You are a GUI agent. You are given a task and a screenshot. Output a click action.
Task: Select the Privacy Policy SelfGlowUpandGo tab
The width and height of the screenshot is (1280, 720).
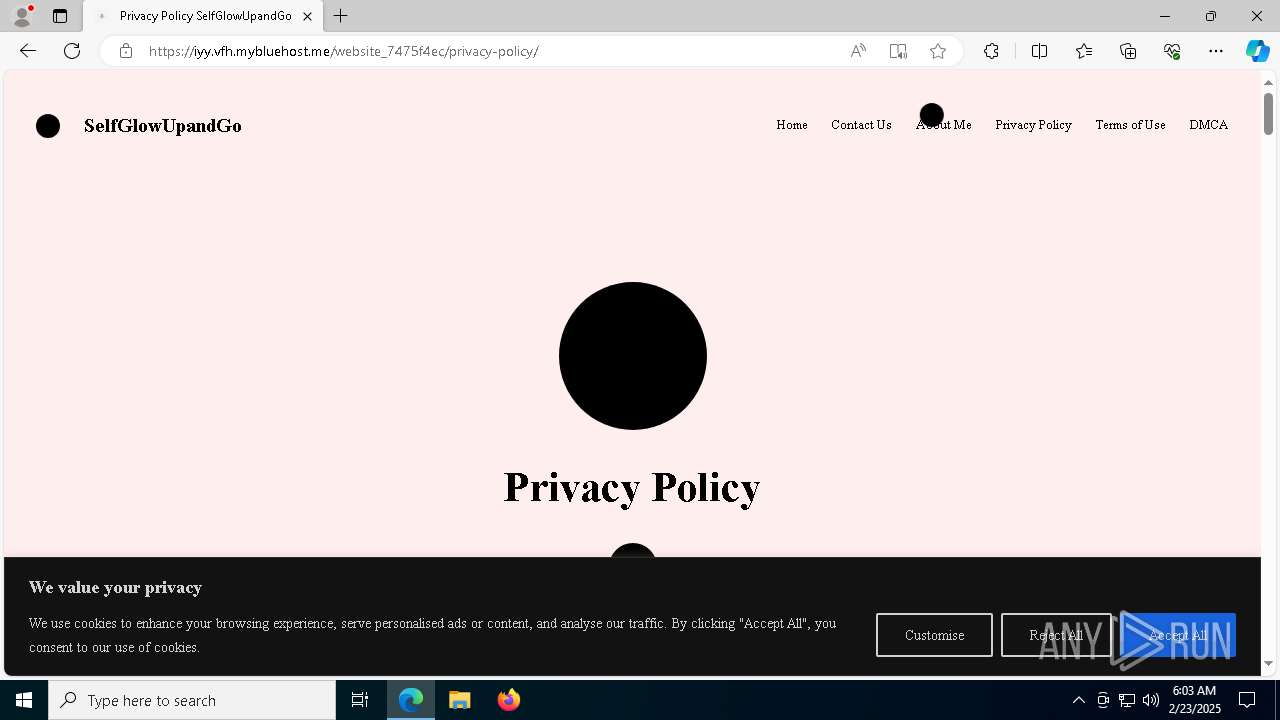pos(203,16)
